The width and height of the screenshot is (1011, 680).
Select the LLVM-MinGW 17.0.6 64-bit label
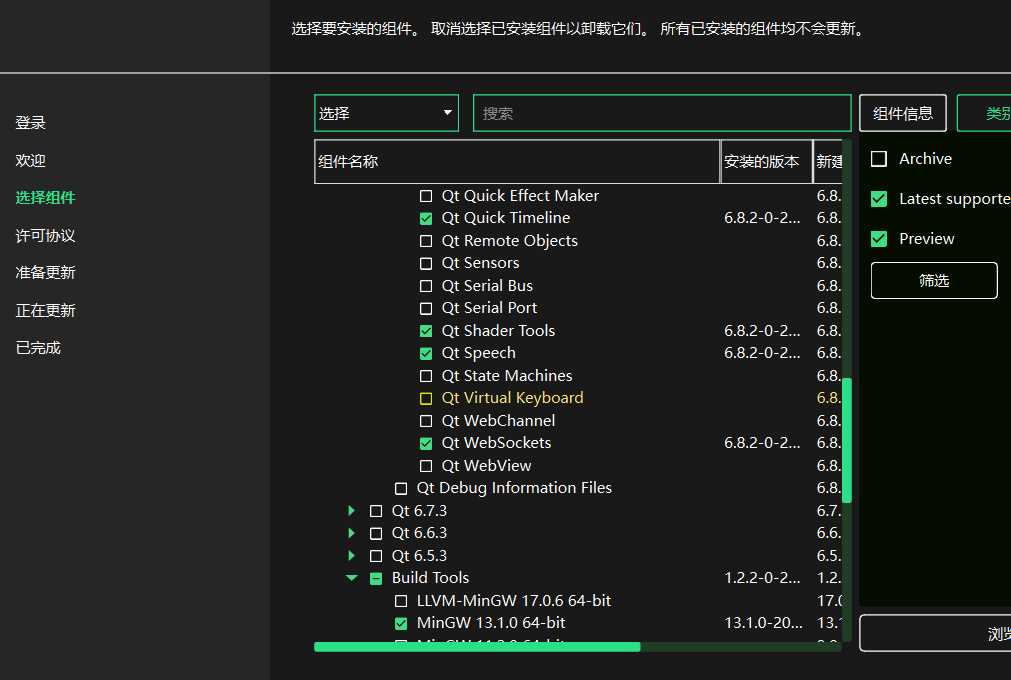point(514,601)
